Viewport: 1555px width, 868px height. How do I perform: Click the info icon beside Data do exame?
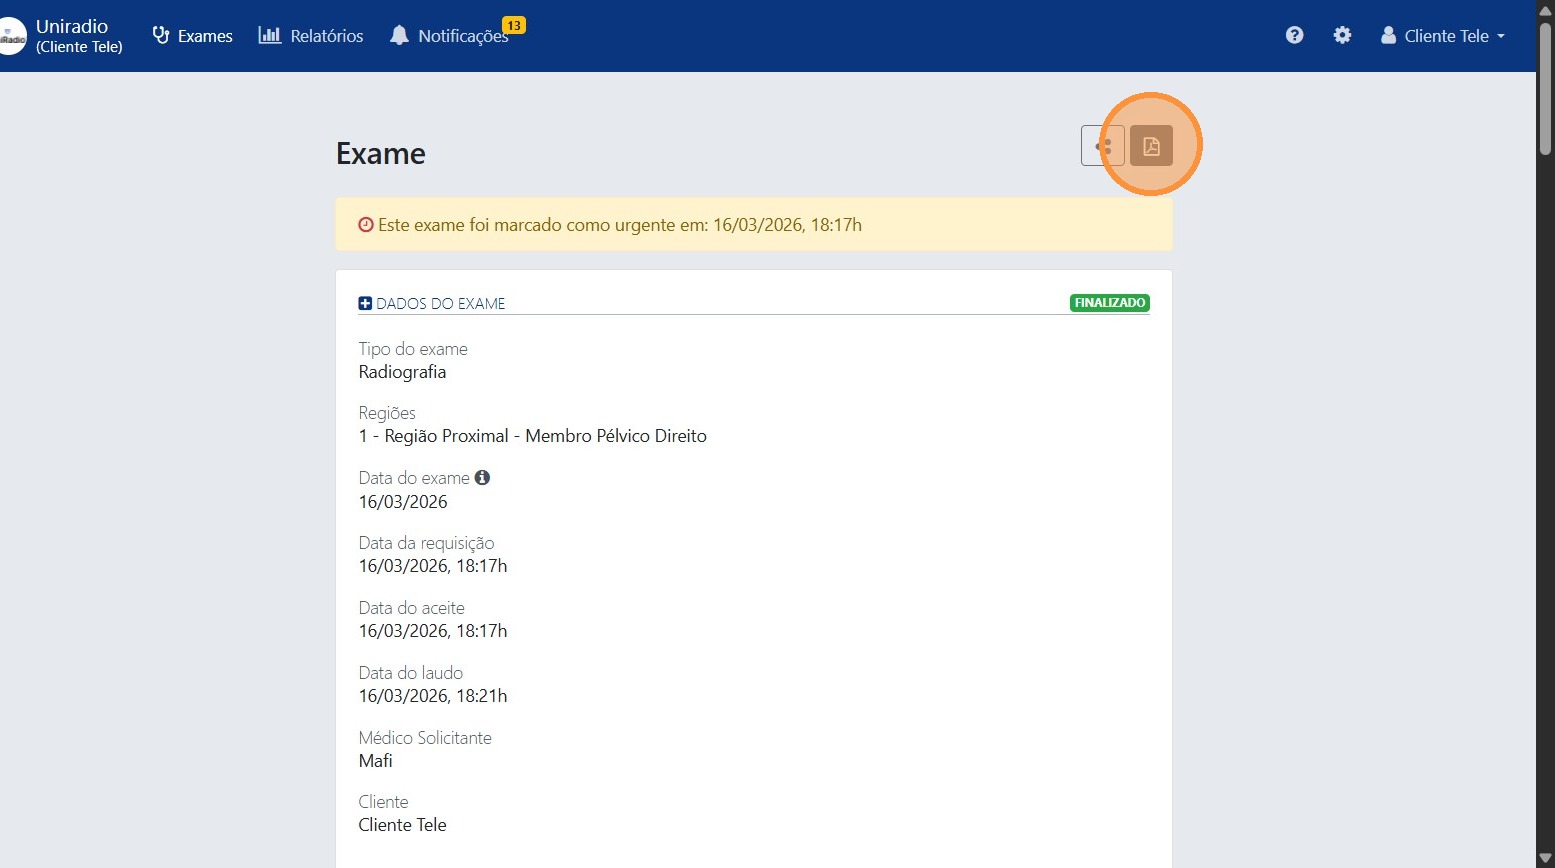tap(482, 478)
